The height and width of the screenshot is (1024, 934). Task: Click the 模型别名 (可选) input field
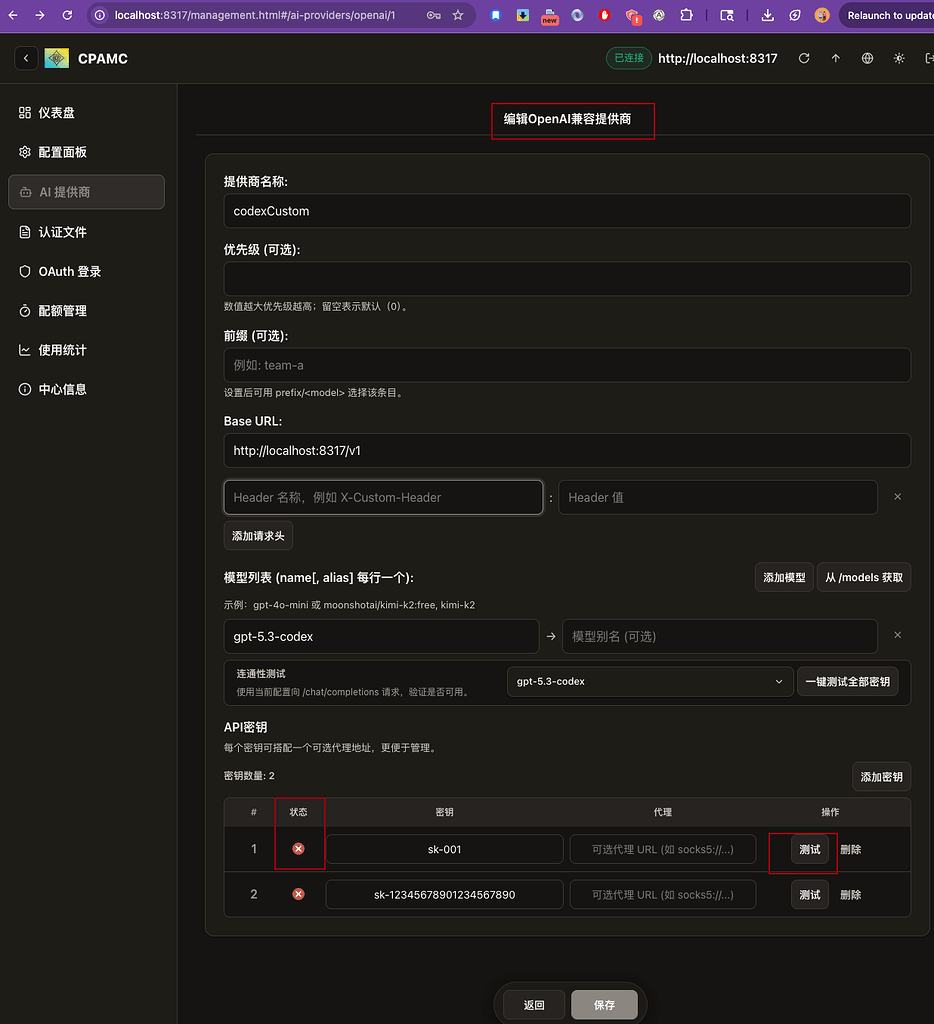pyautogui.click(x=720, y=637)
